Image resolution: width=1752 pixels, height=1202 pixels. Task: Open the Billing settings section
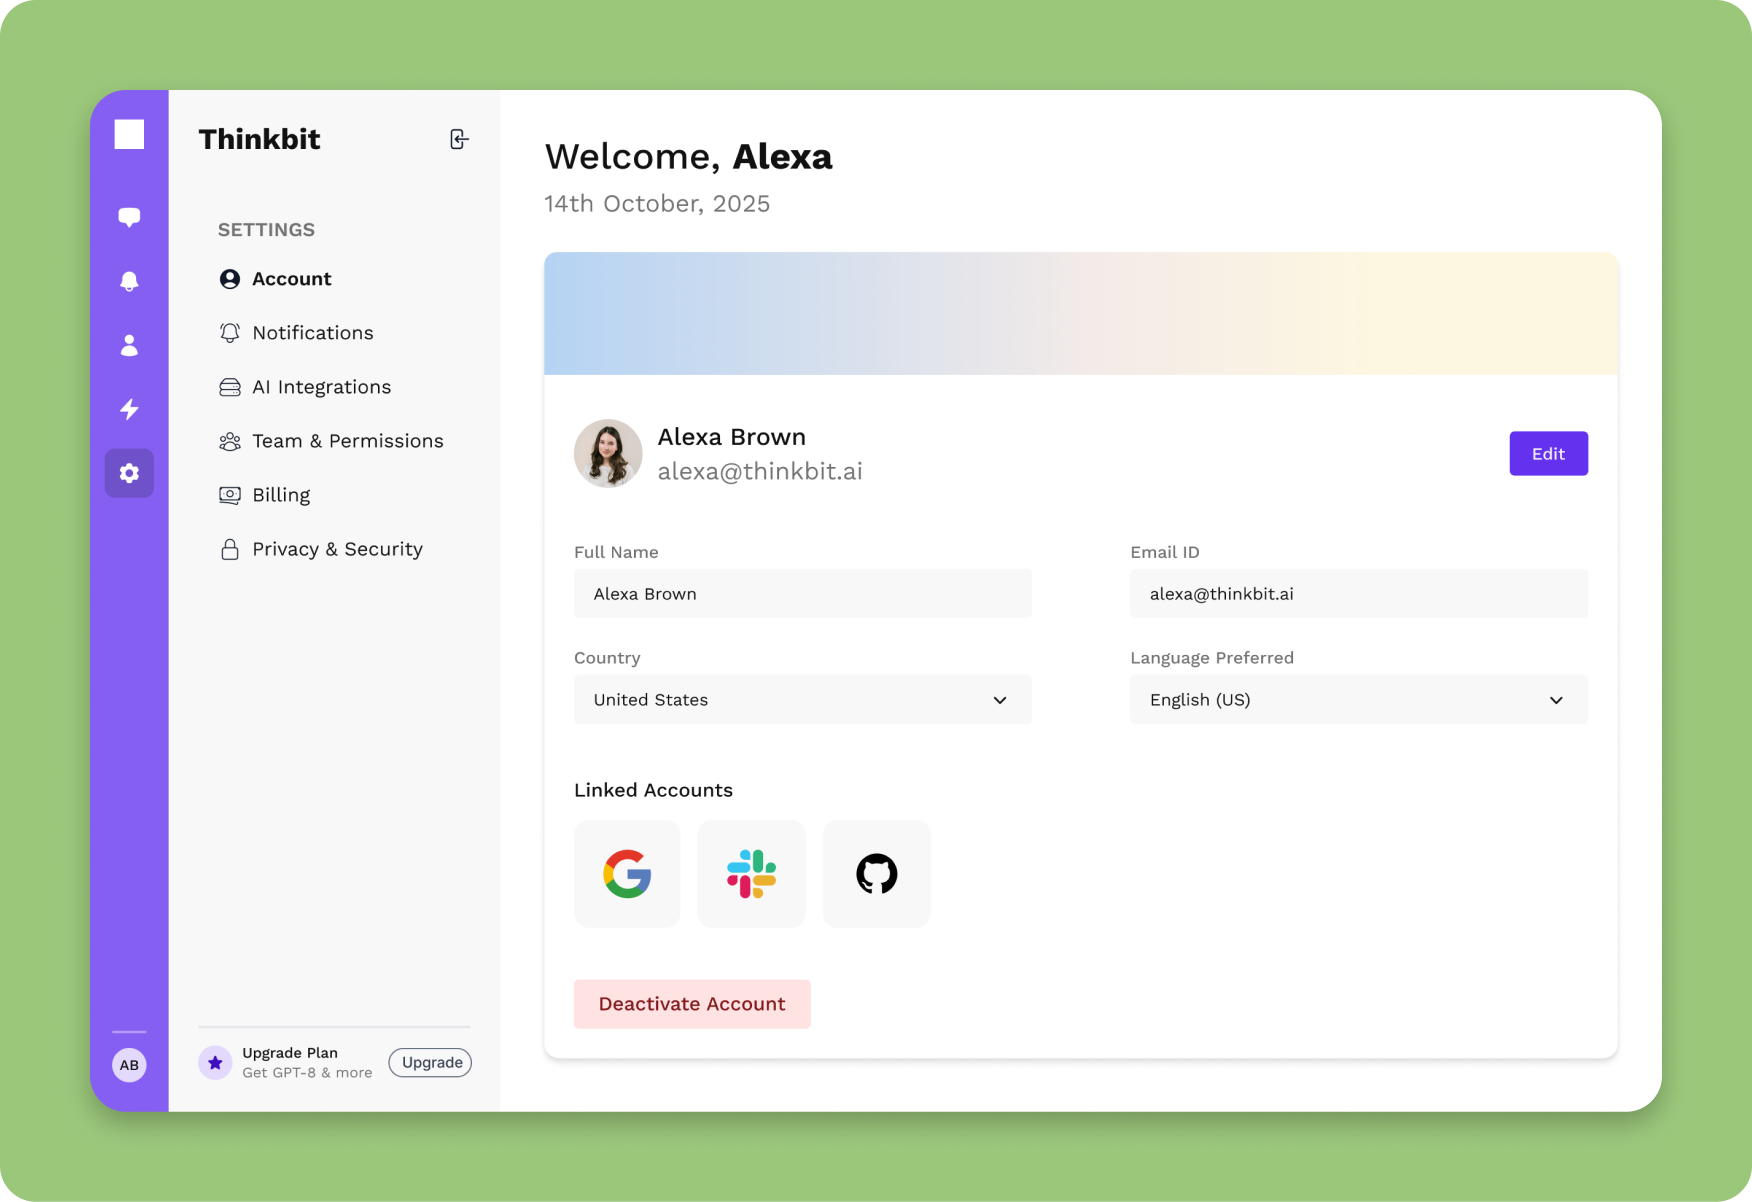[281, 494]
